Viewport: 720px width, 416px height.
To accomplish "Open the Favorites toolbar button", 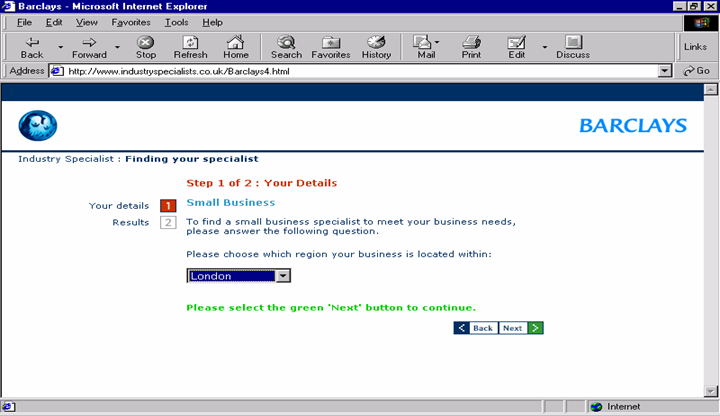I will (331, 47).
